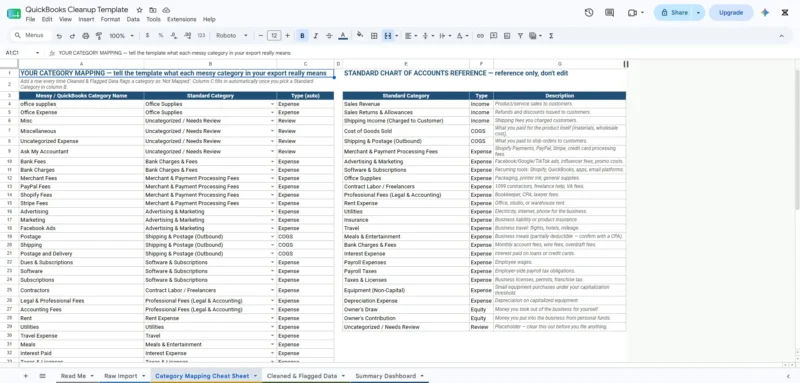This screenshot has width=800, height=383.
Task: Click the Increase decimal places icon
Action: (x=187, y=36)
